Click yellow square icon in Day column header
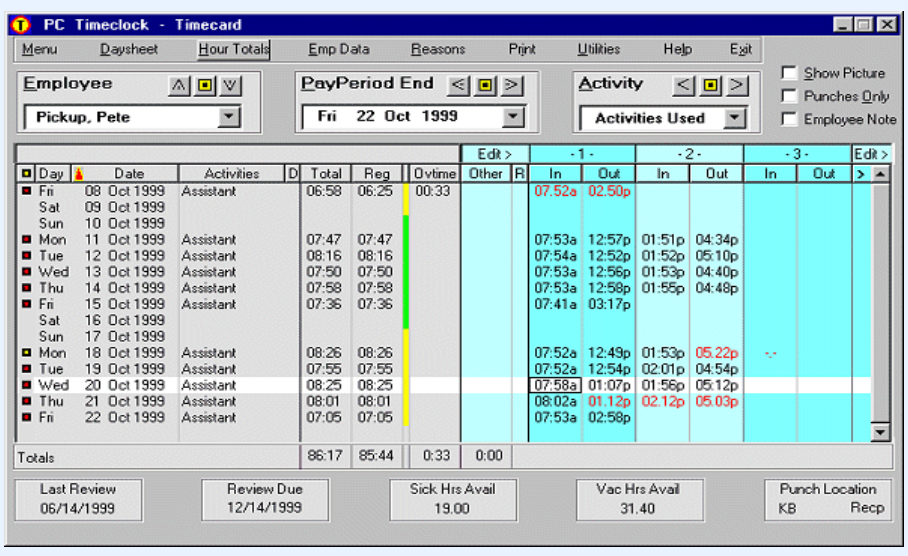The width and height of the screenshot is (908, 556). 27,173
